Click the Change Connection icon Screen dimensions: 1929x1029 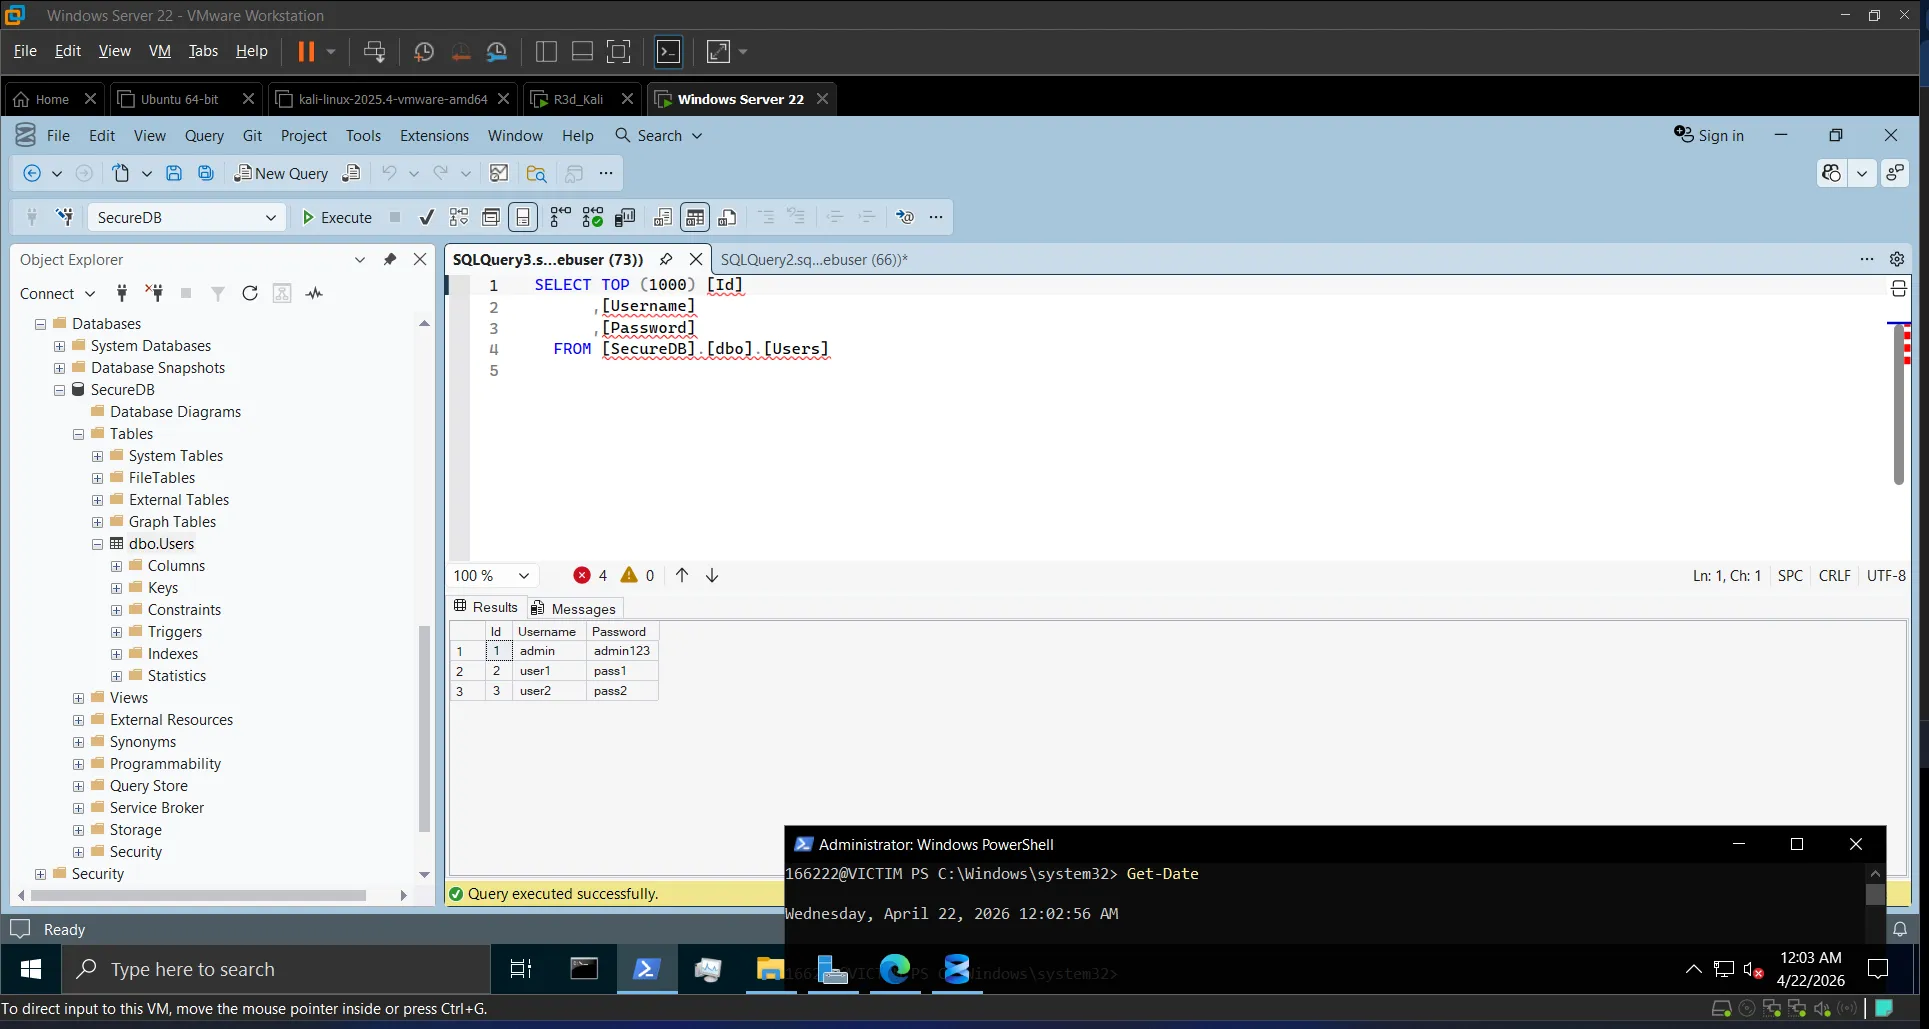point(65,217)
